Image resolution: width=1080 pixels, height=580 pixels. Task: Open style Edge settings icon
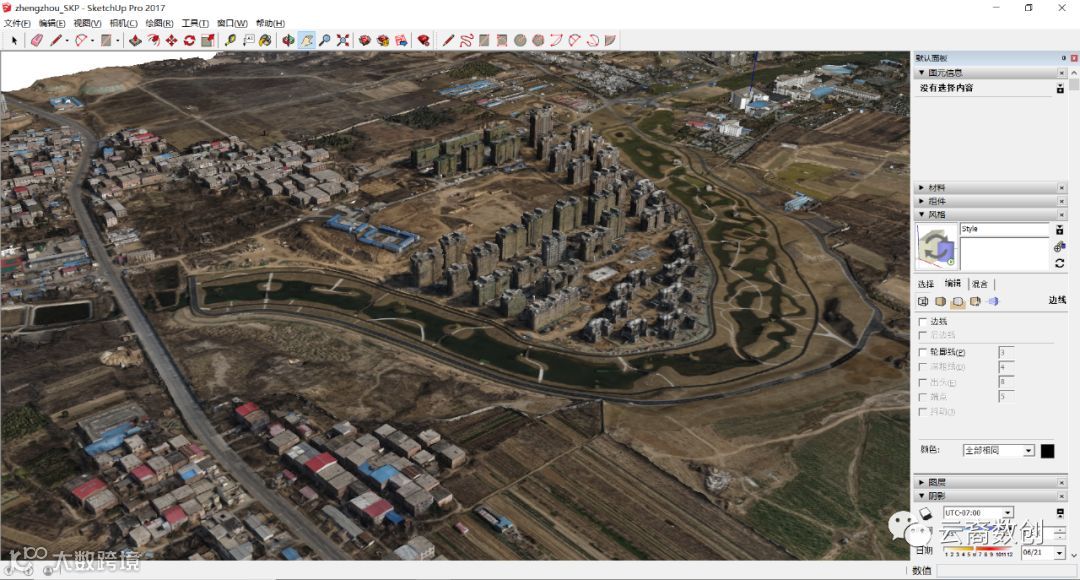[x=923, y=302]
